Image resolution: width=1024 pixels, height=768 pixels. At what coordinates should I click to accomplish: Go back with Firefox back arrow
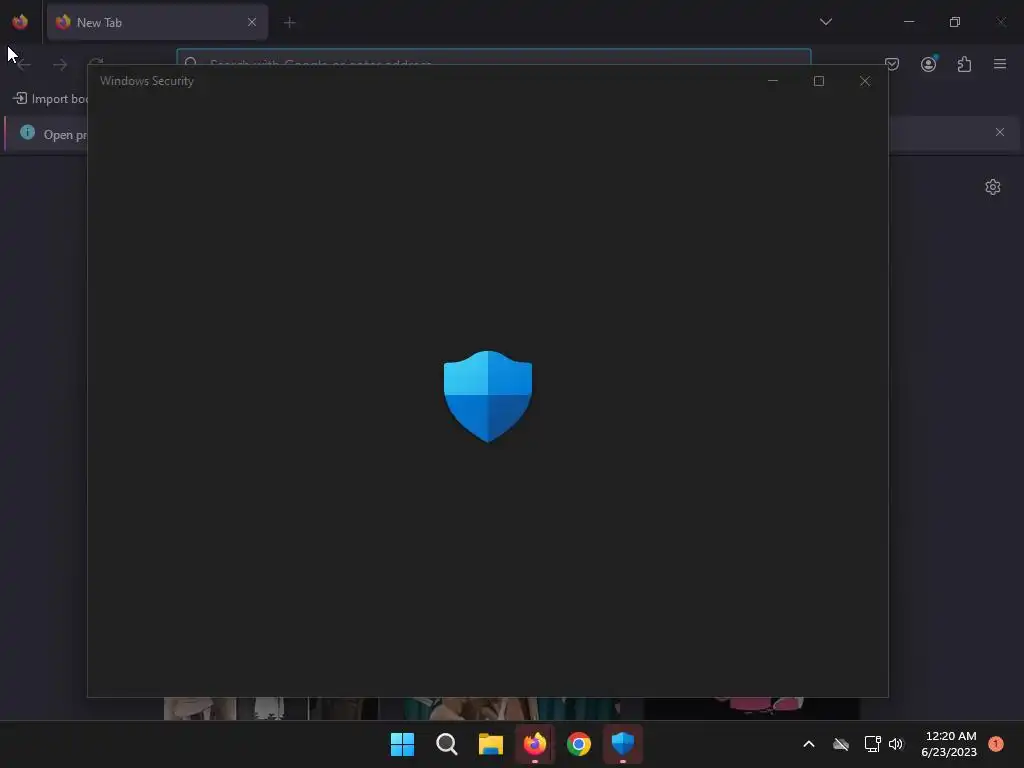[x=24, y=65]
